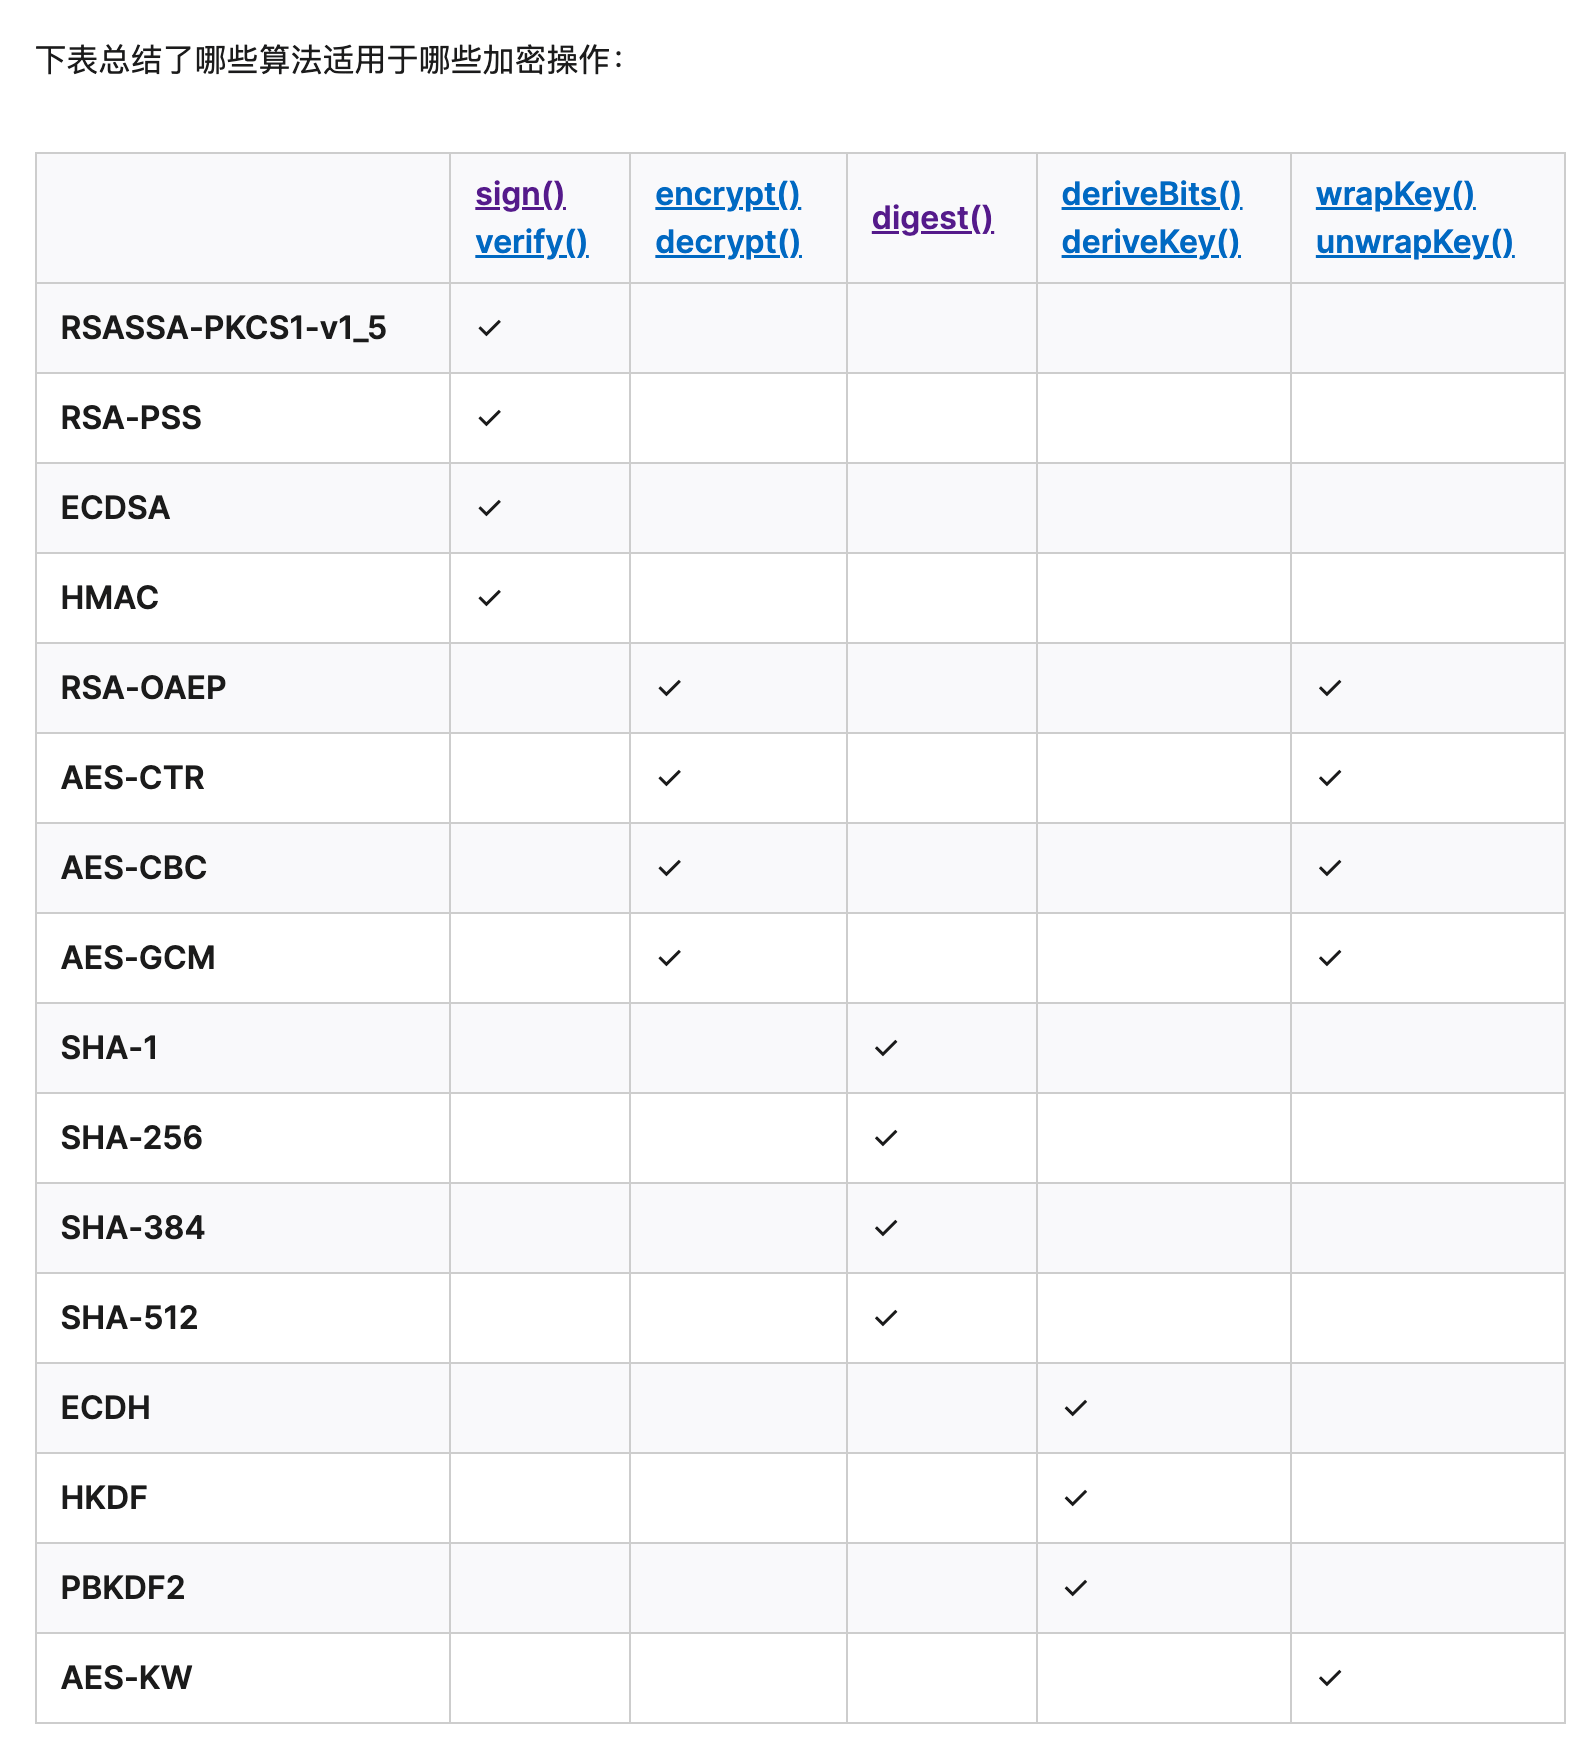Open the digest() link
This screenshot has width=1594, height=1764.
tap(932, 218)
